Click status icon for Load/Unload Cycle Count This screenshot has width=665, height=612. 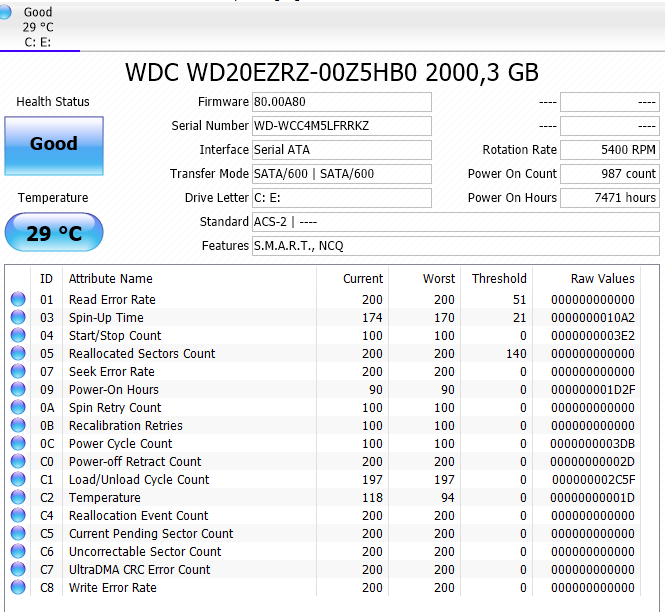coord(18,479)
